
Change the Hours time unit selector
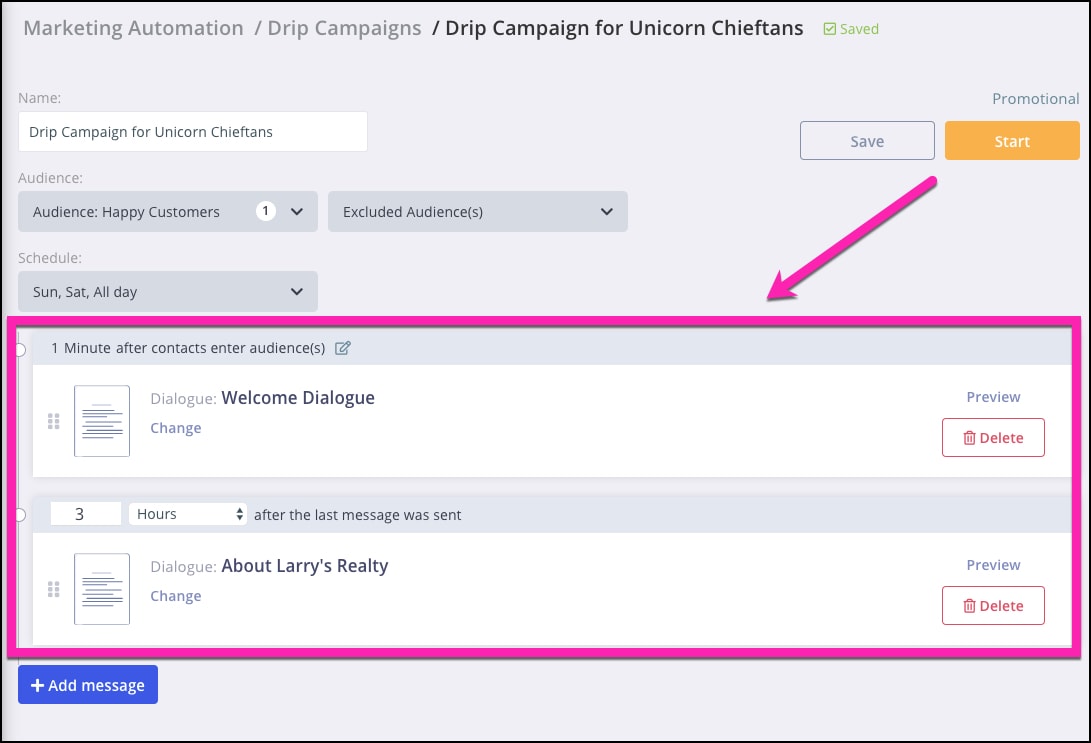(187, 513)
